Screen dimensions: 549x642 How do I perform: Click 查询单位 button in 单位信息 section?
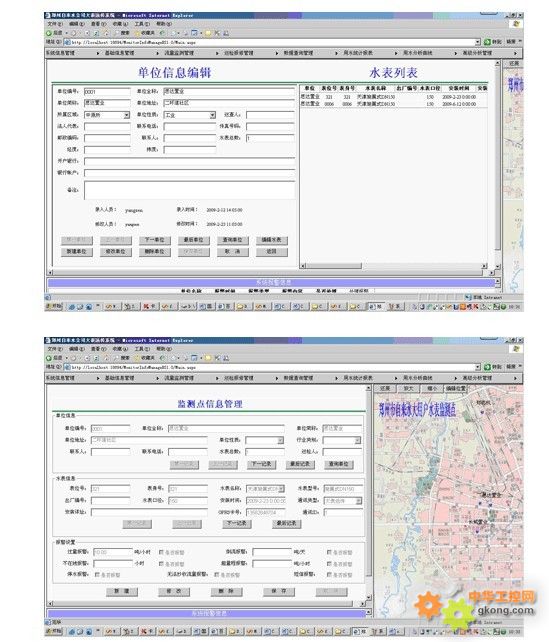tap(339, 464)
